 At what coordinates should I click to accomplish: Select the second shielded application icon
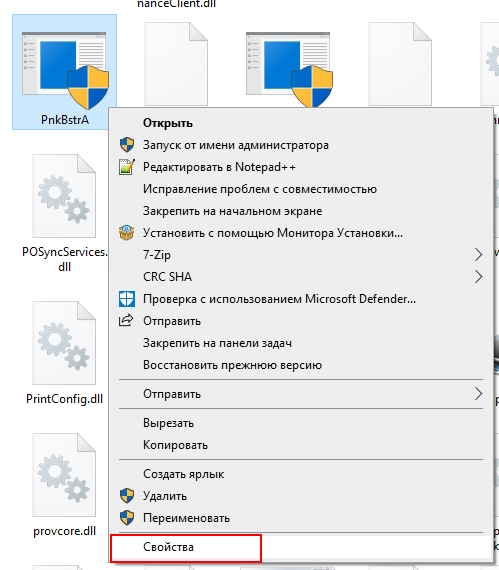click(289, 70)
